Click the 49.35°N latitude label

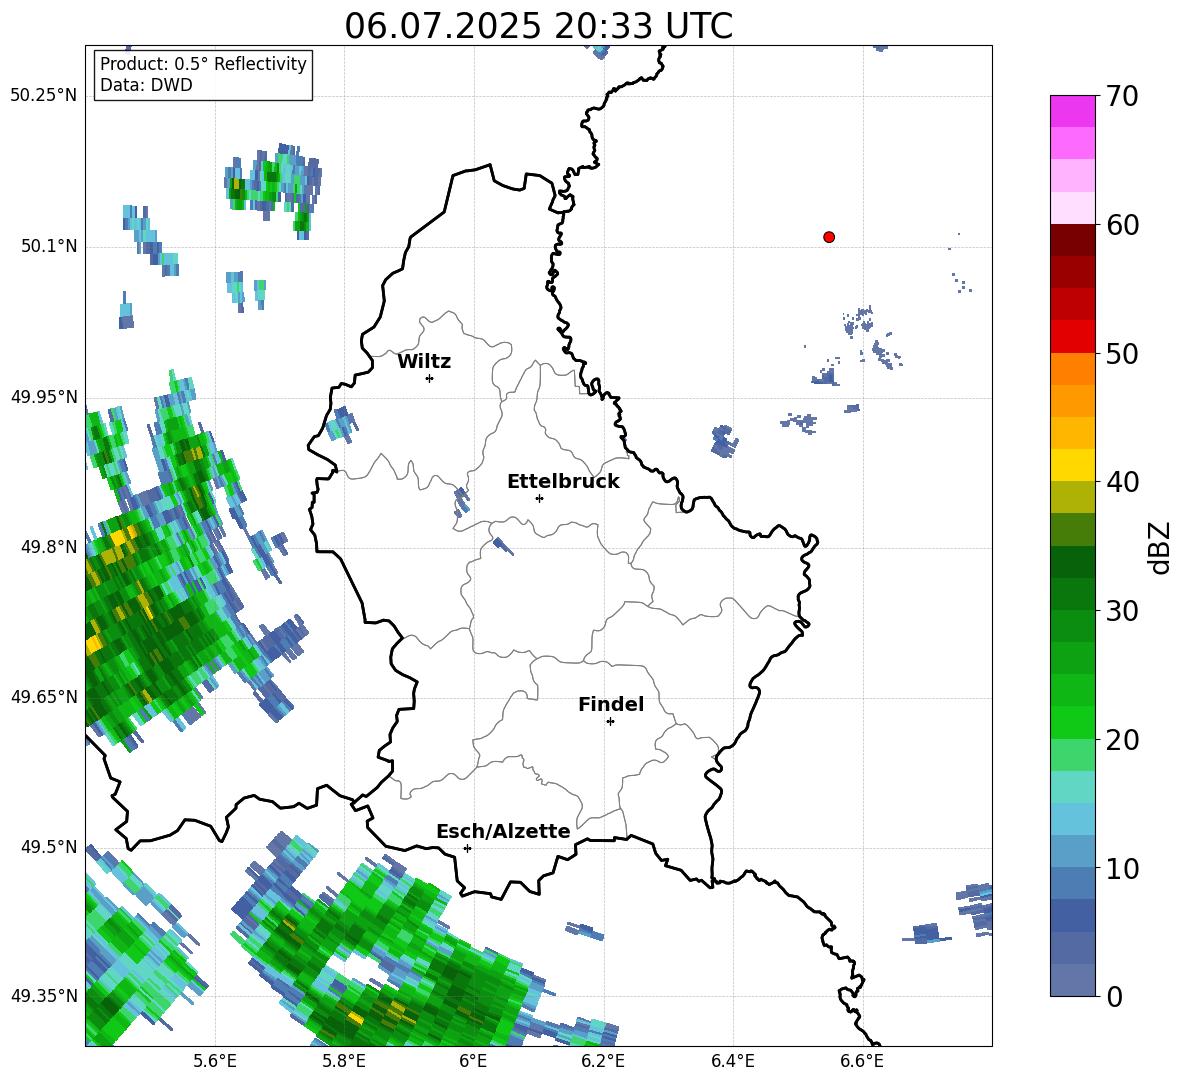[44, 996]
